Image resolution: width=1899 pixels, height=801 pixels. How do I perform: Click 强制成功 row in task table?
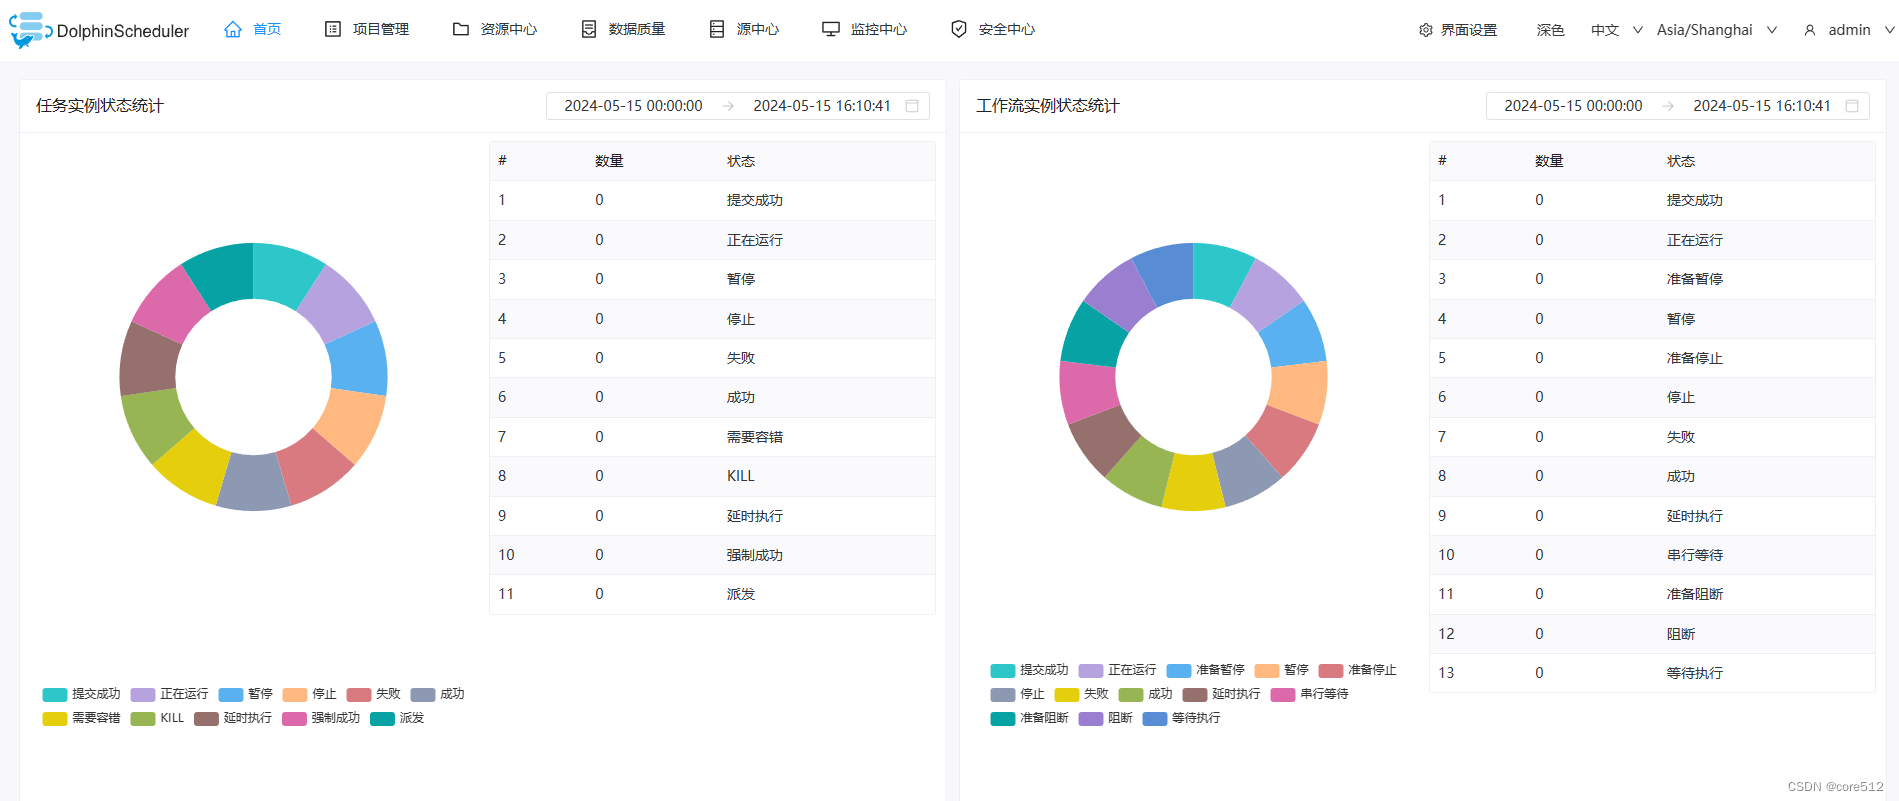click(x=712, y=555)
